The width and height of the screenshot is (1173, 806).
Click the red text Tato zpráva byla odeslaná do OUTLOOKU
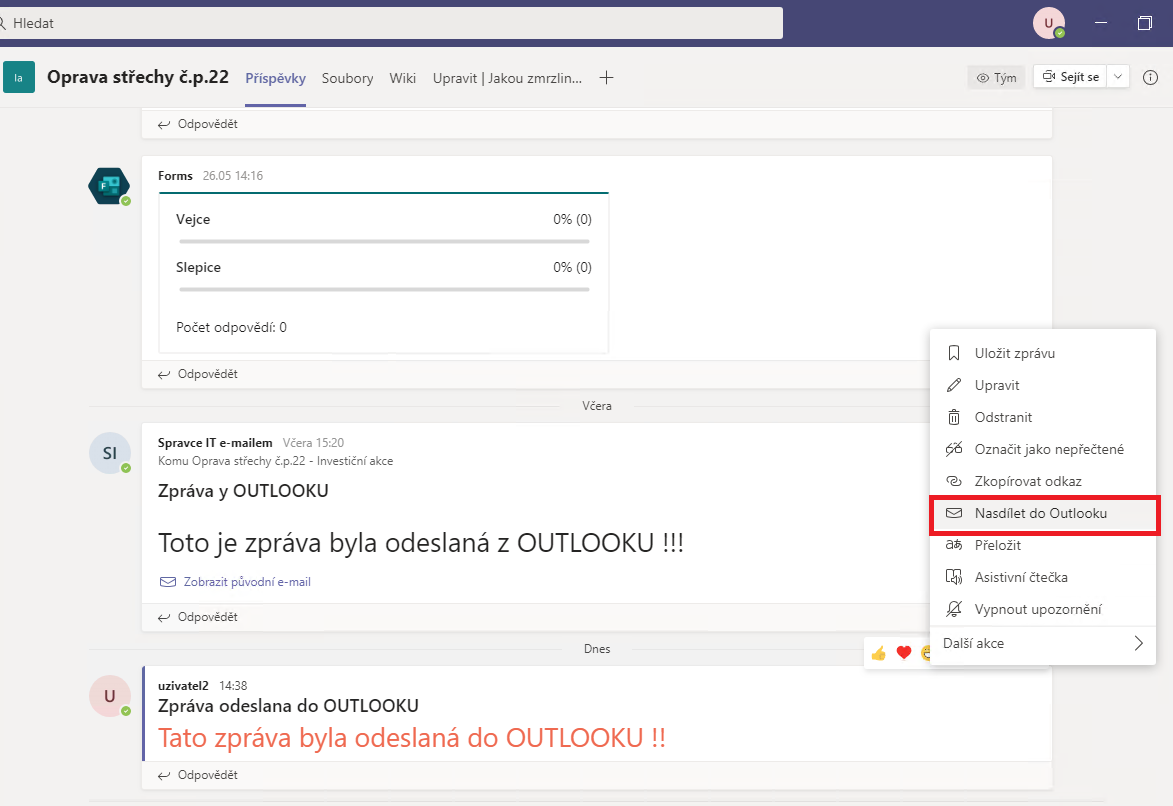point(411,738)
